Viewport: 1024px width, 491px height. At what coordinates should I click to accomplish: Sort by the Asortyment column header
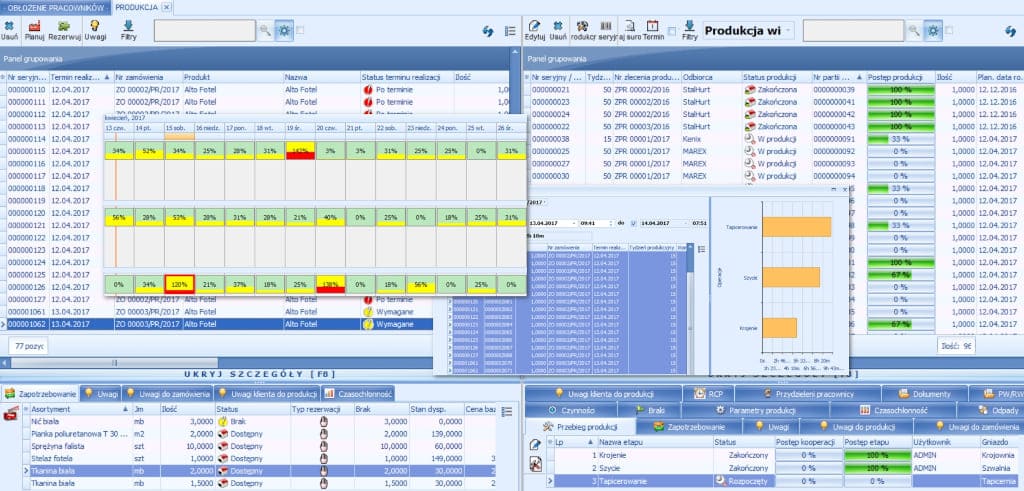(80, 409)
